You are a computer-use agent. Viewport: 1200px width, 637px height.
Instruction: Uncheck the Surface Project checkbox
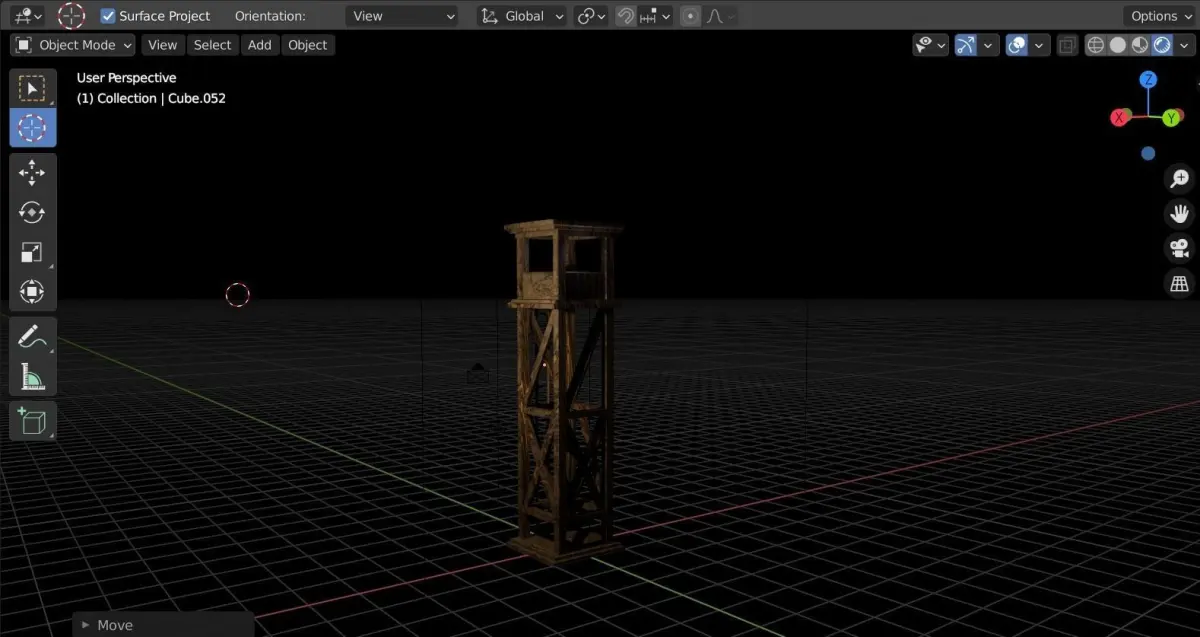click(108, 16)
